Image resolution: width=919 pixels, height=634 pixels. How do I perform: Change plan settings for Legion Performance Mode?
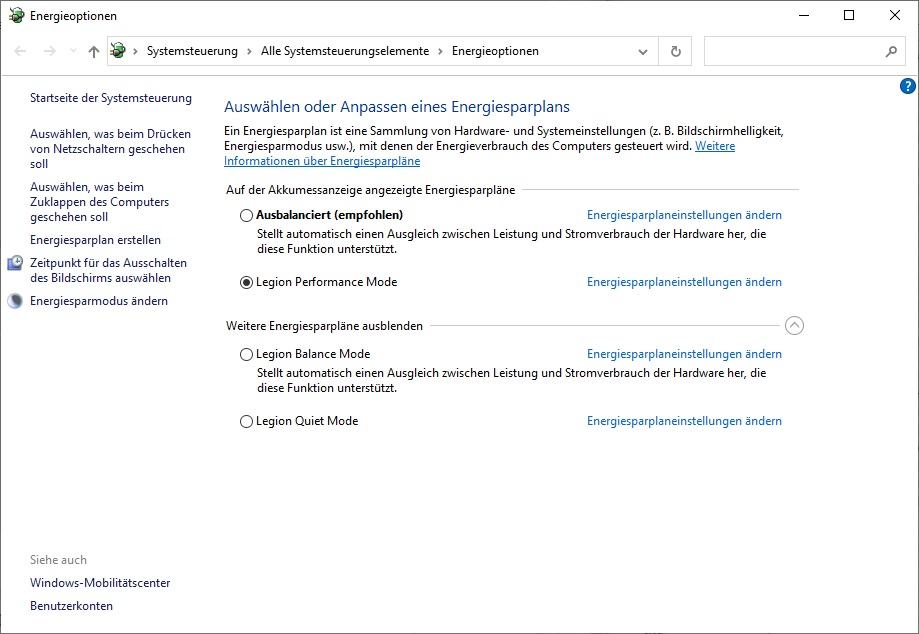pyautogui.click(x=684, y=282)
